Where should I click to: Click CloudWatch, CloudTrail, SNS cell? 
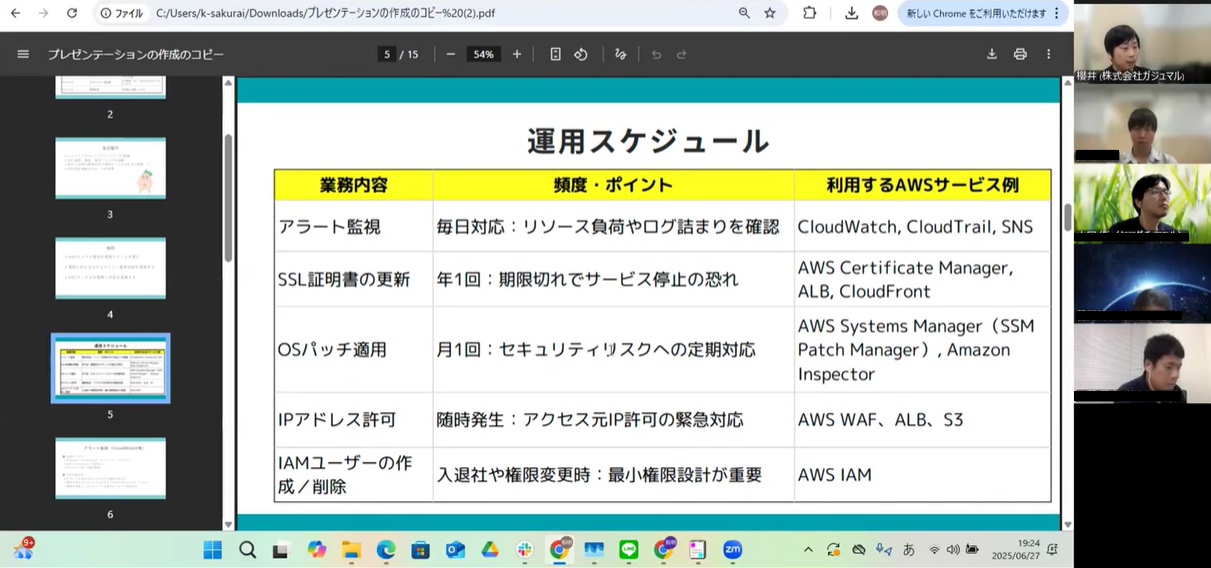pos(922,227)
